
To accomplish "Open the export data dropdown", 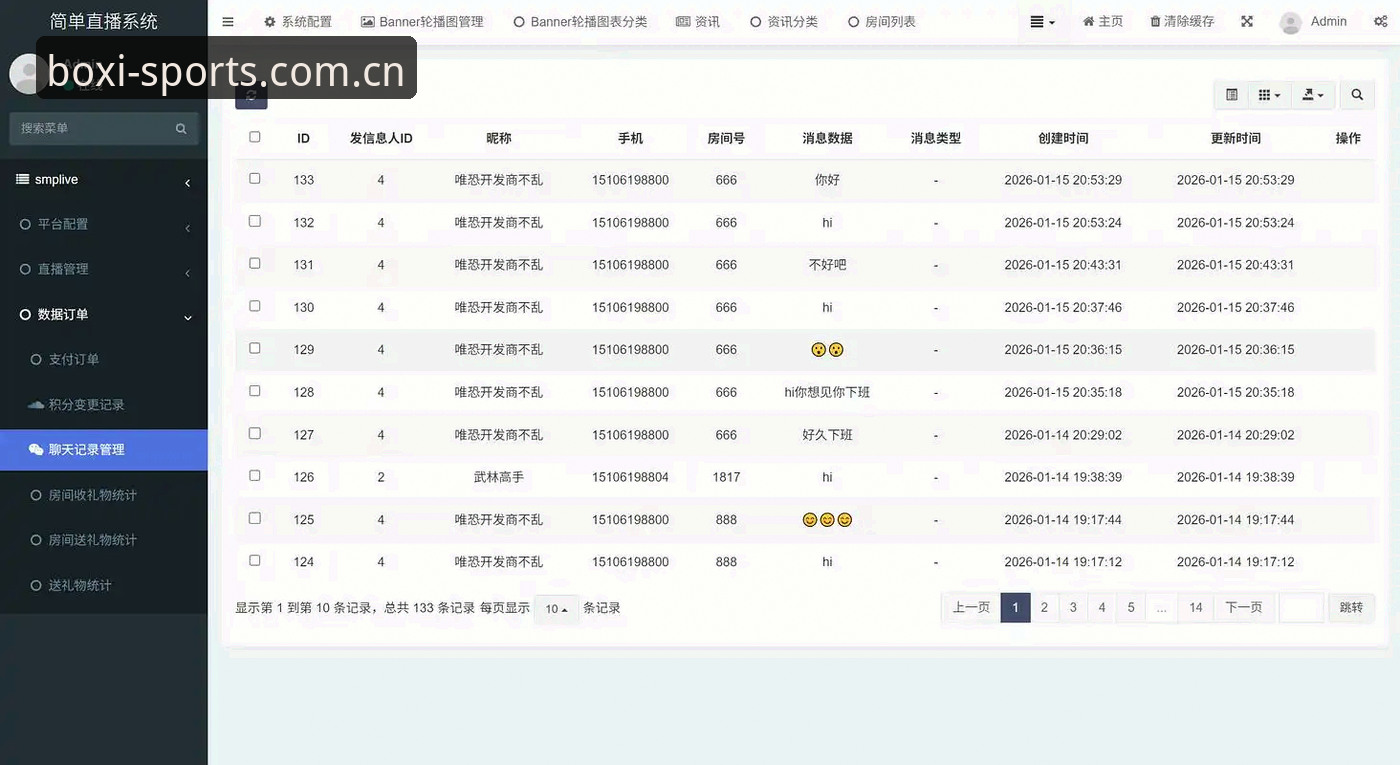I will coord(1312,95).
